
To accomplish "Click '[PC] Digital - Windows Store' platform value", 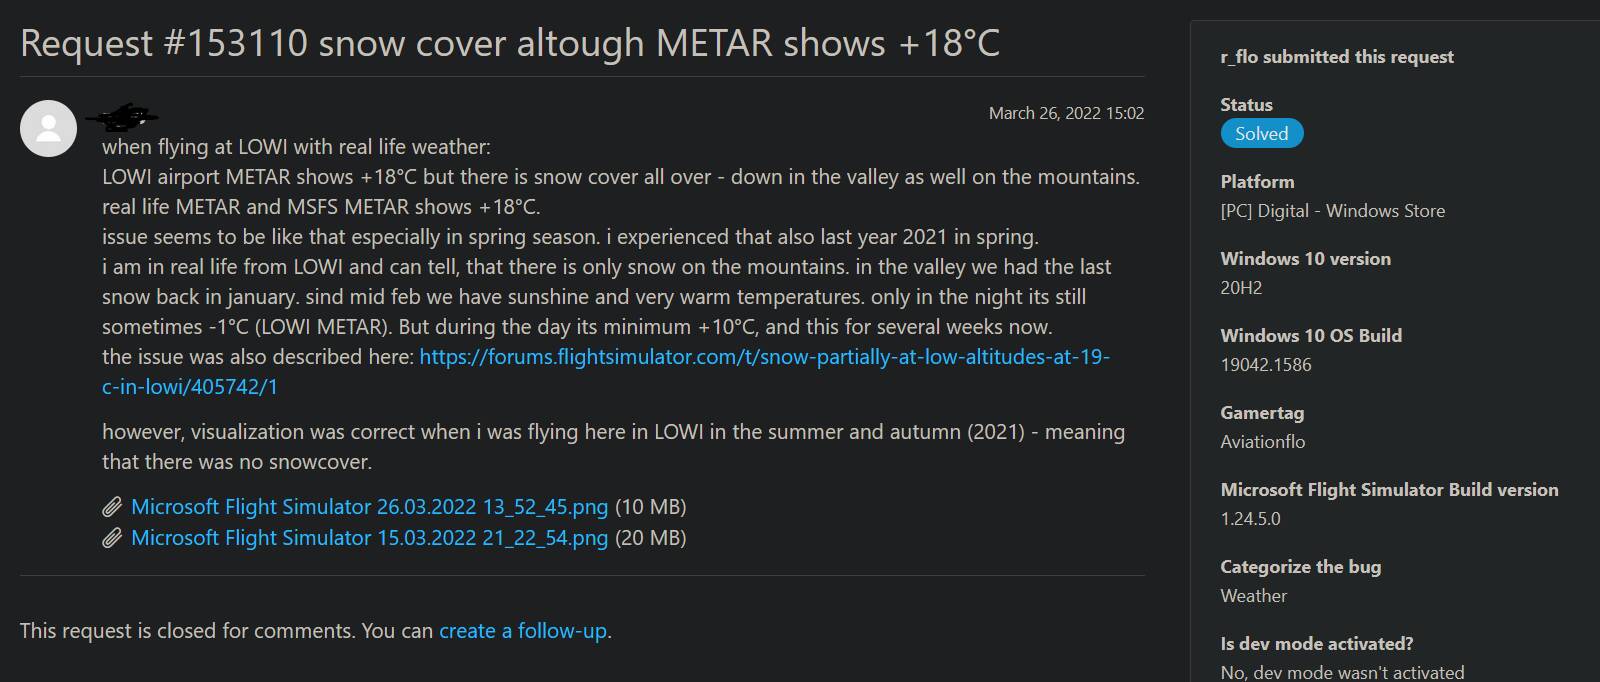I will click(1332, 211).
